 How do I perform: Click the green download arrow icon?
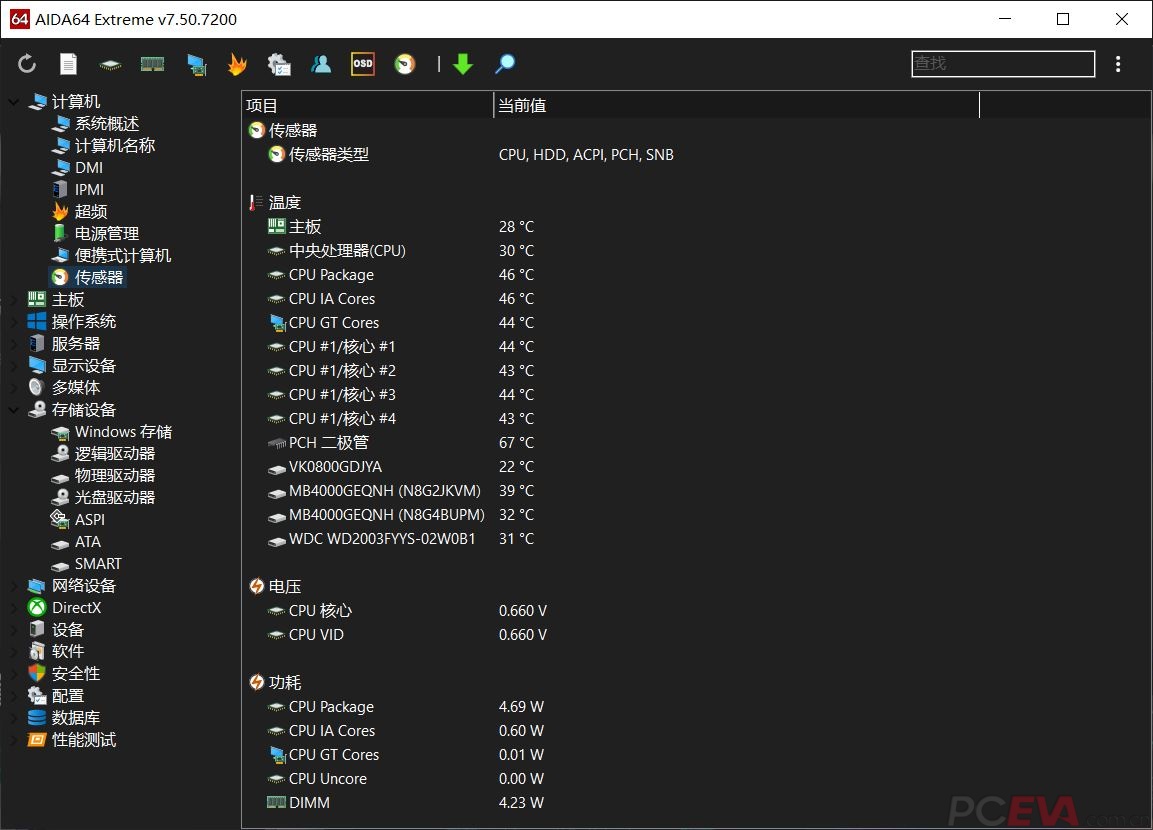point(463,64)
